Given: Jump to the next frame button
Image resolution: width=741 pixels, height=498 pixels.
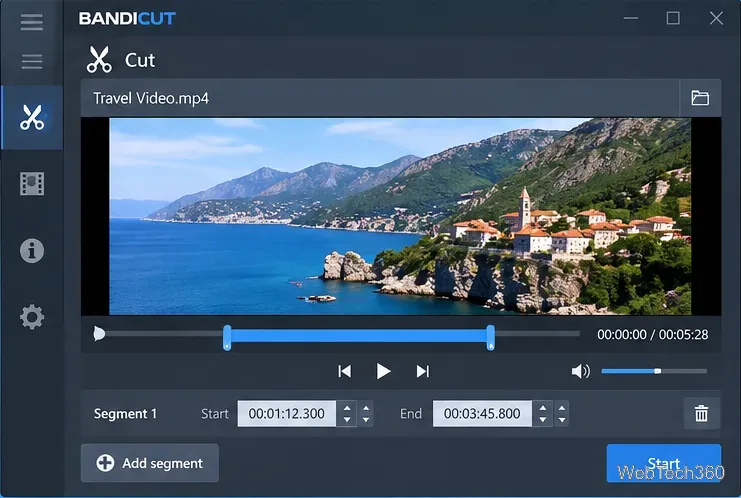Looking at the screenshot, I should 422,371.
